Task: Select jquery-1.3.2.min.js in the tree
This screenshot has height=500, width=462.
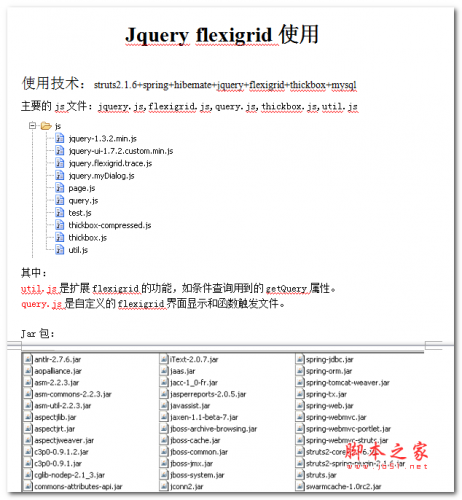Action: click(103, 139)
